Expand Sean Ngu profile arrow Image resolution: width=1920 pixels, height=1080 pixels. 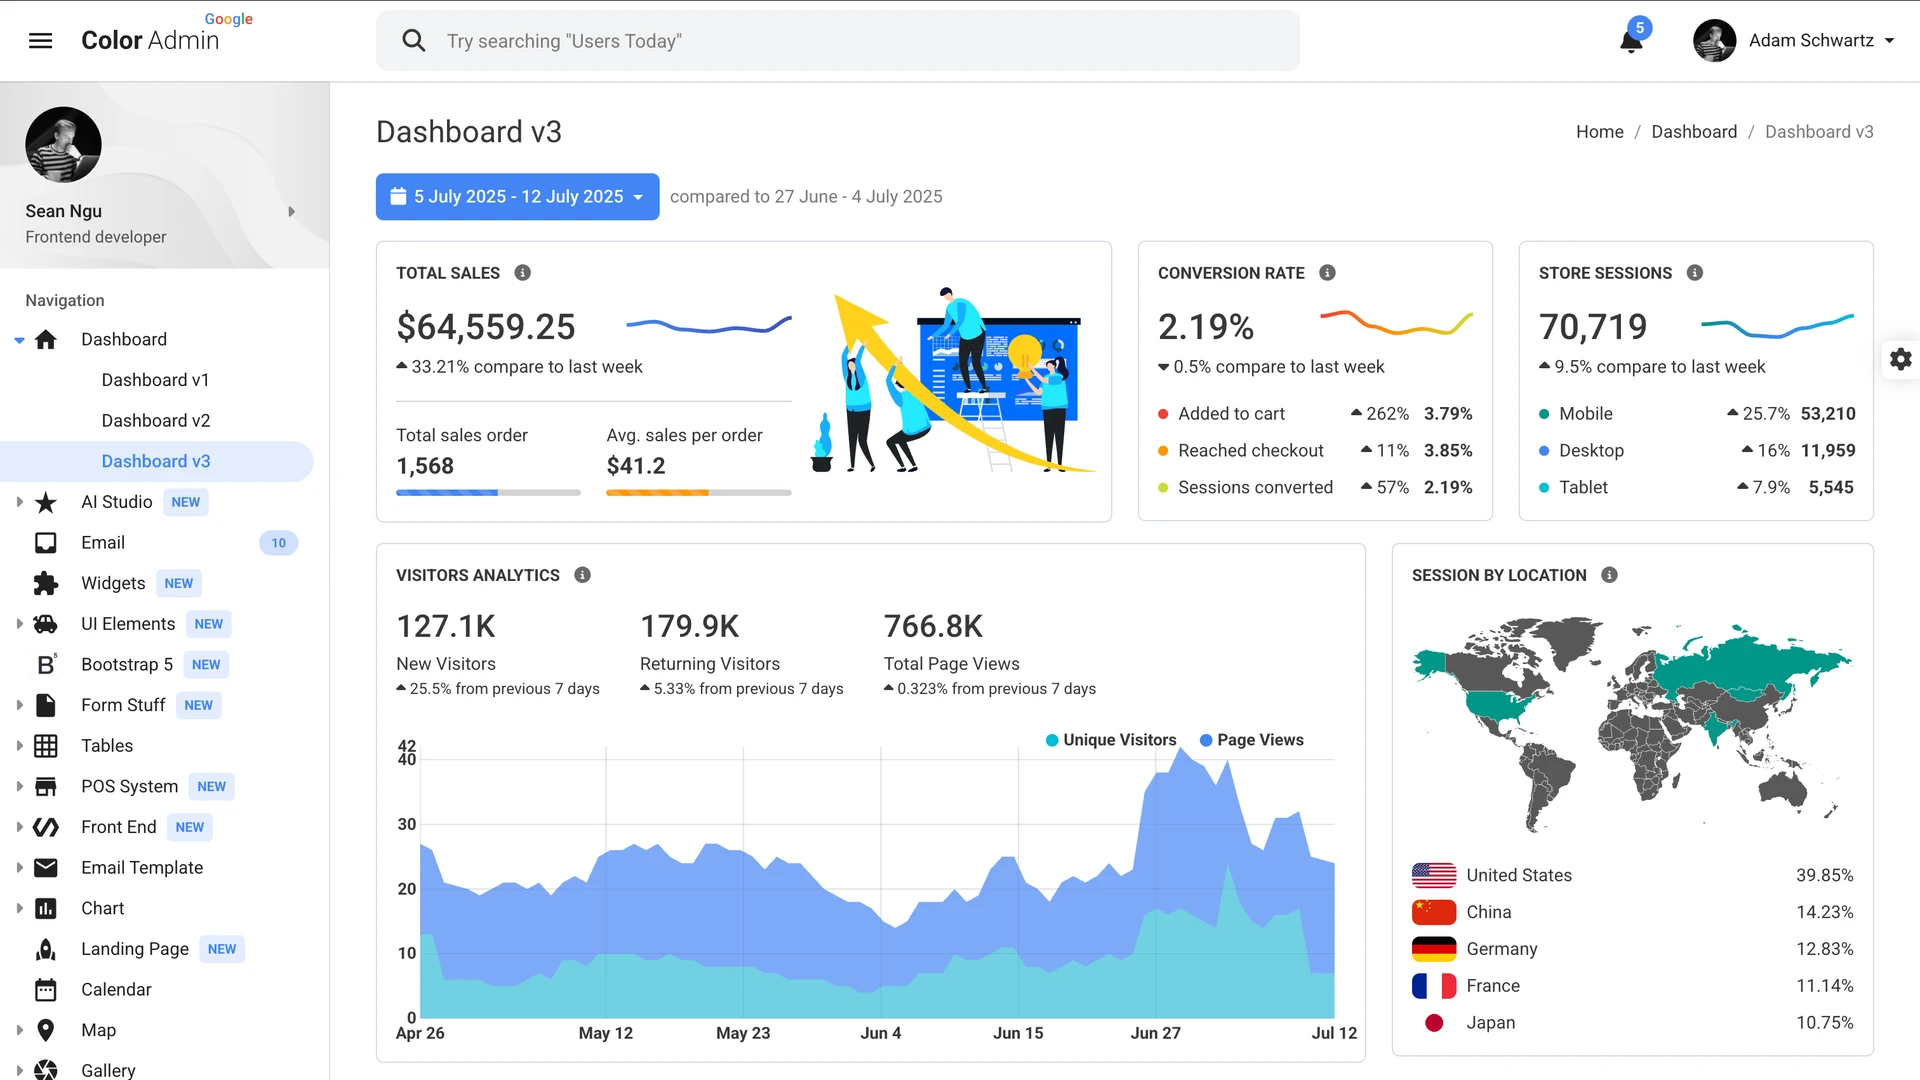(x=291, y=212)
